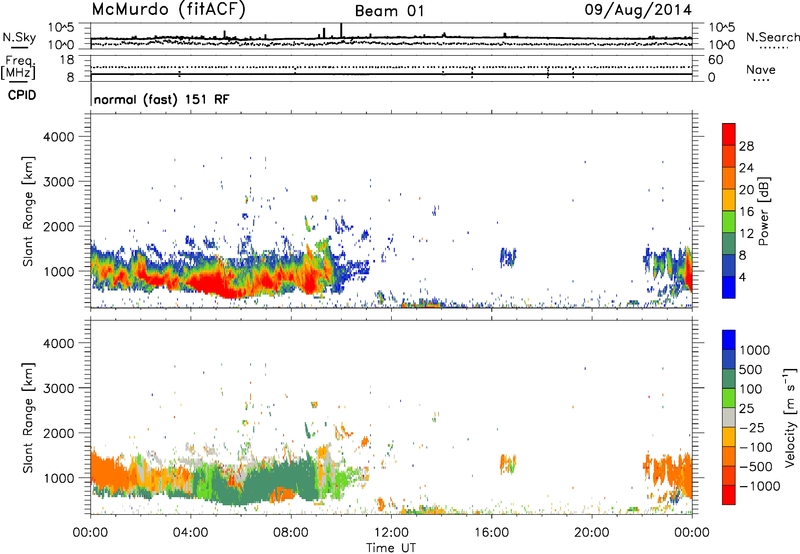Screen dimensions: 800x554
Task: Click the date '09/Aug/2014'
Action: click(x=638, y=10)
